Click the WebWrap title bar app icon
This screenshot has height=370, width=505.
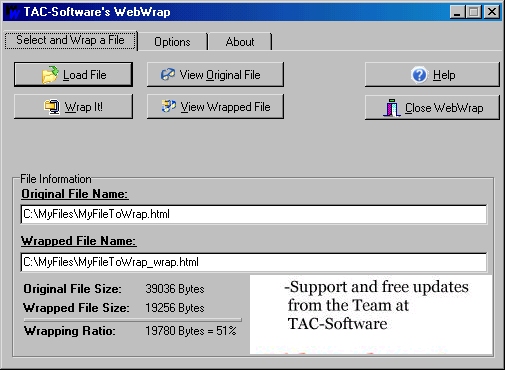pos(13,12)
